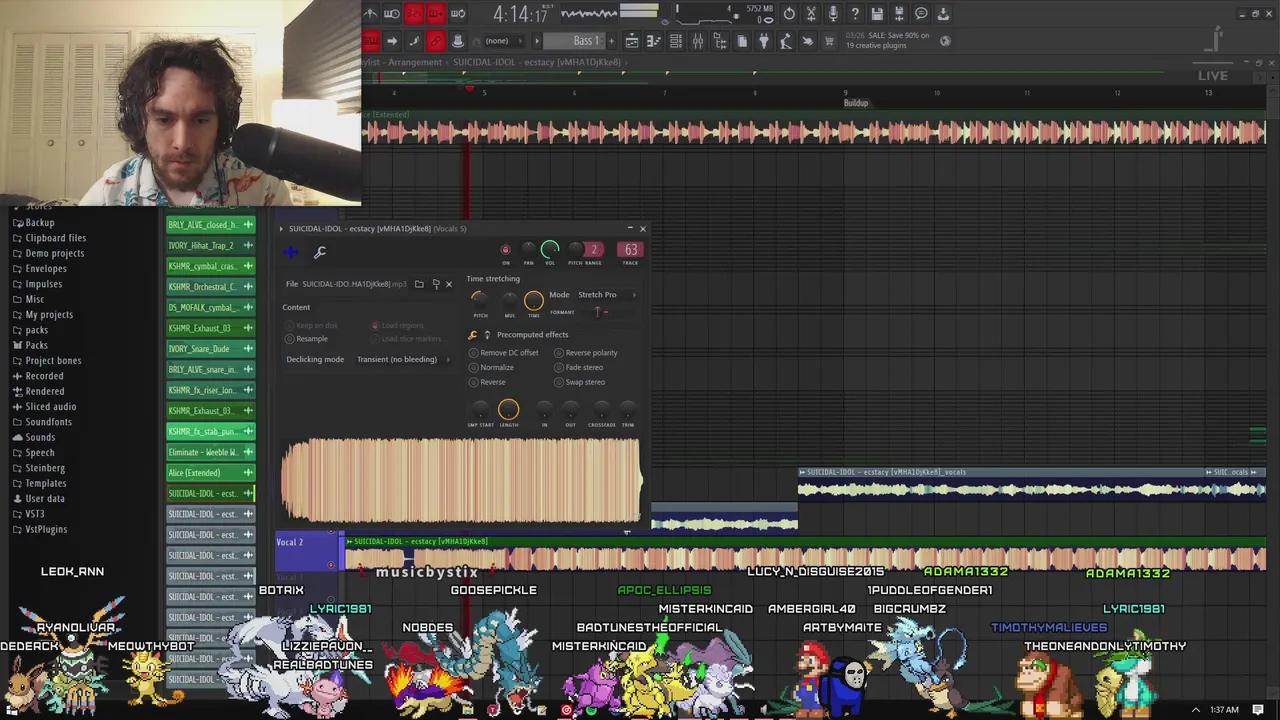Click the folder icon to browse sample file
Image resolution: width=1280 pixels, height=720 pixels.
(419, 284)
